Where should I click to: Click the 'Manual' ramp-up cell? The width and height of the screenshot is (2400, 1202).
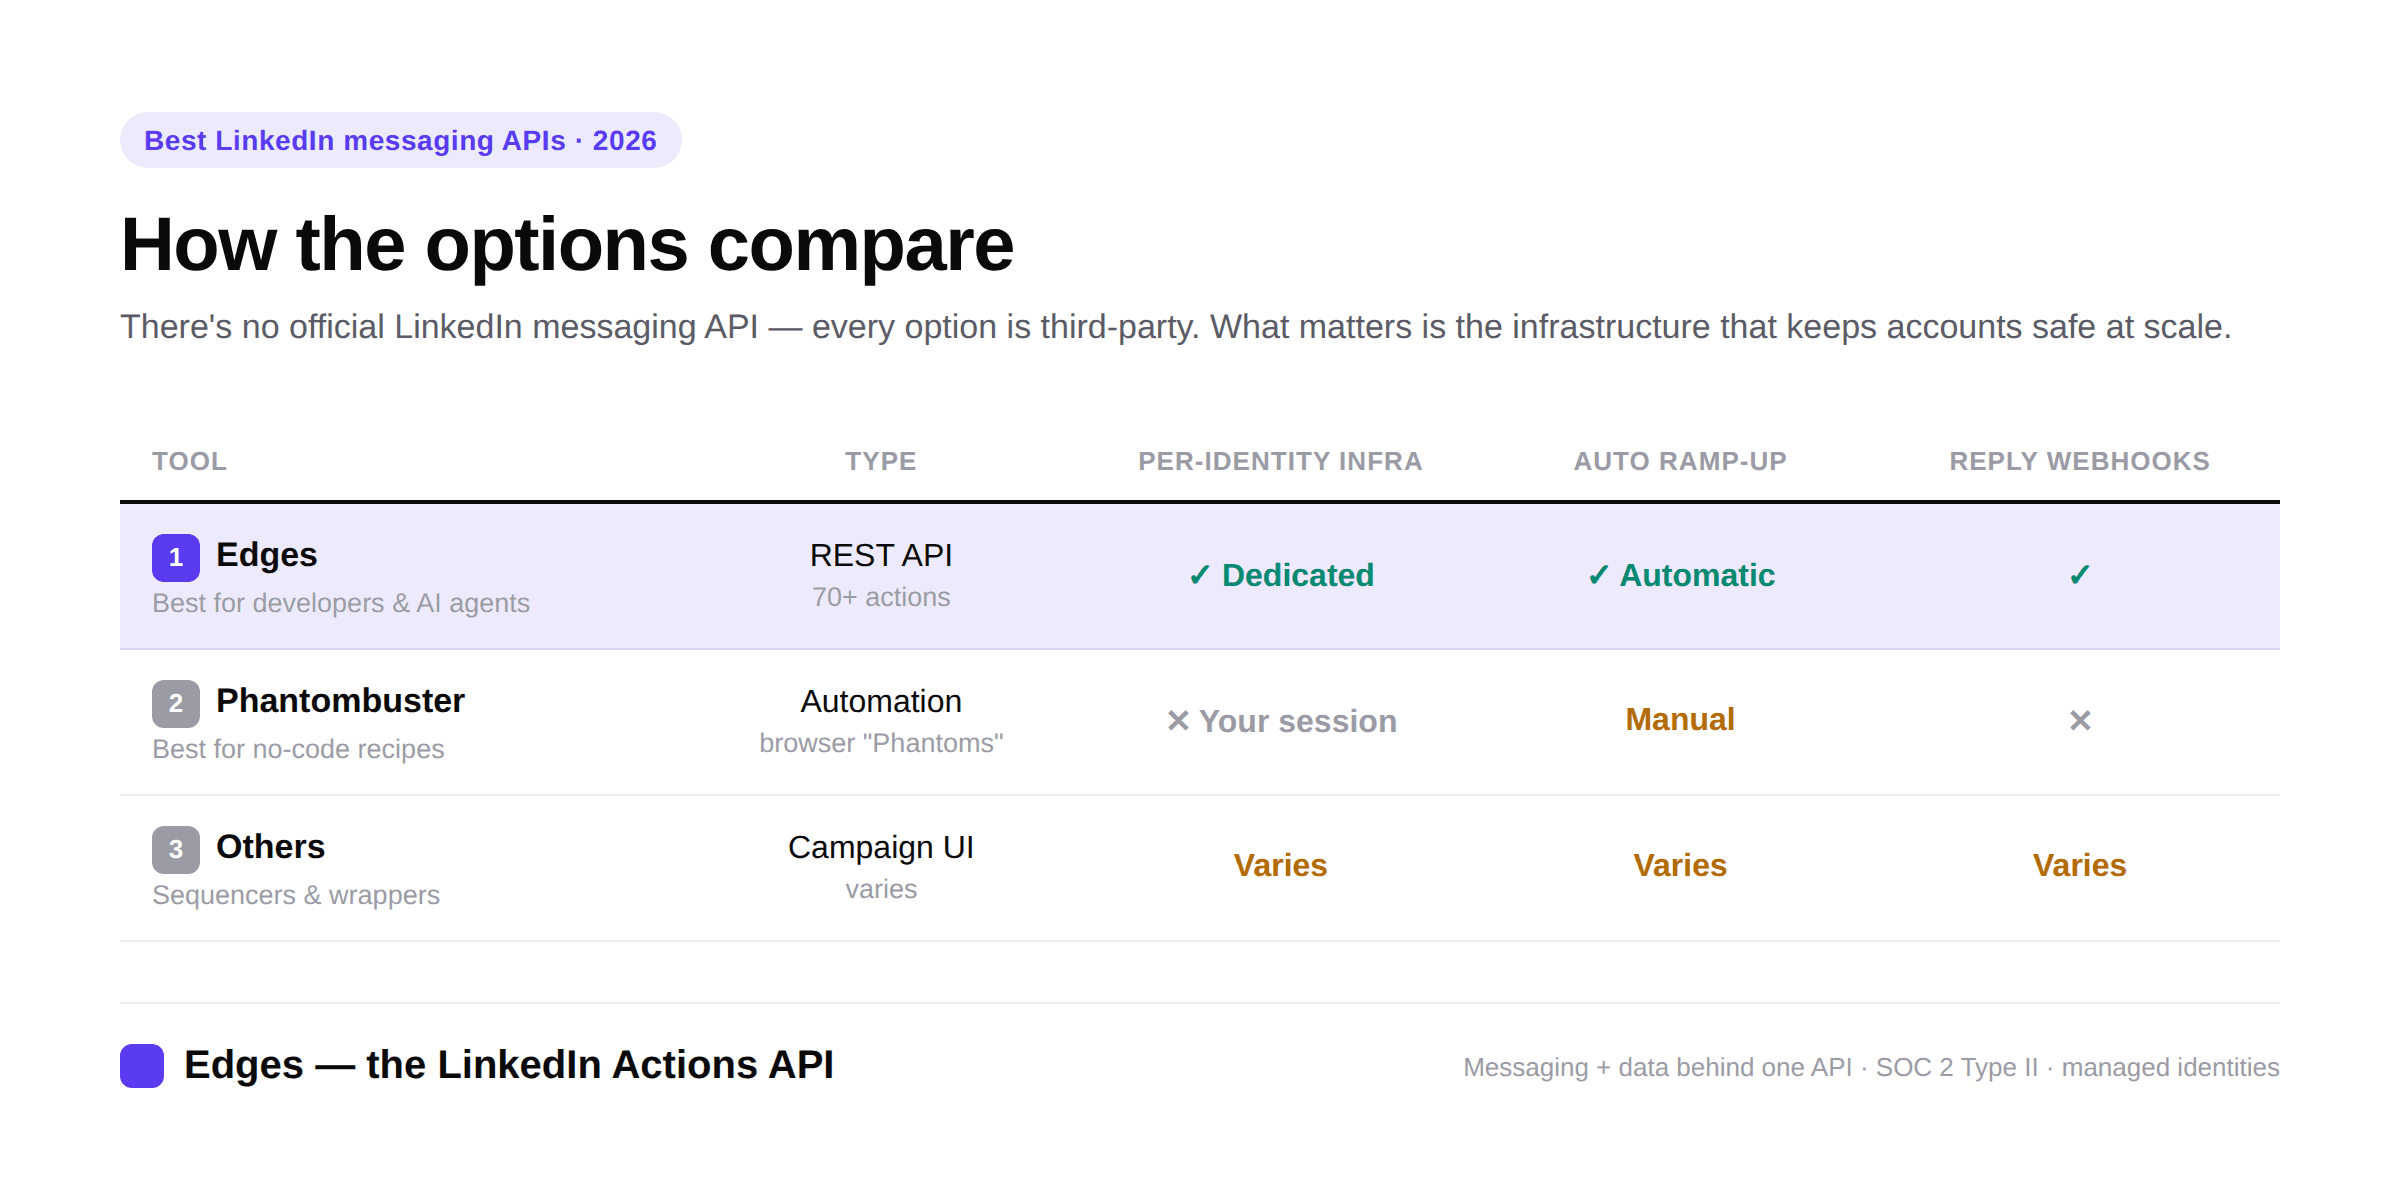[x=1680, y=719]
